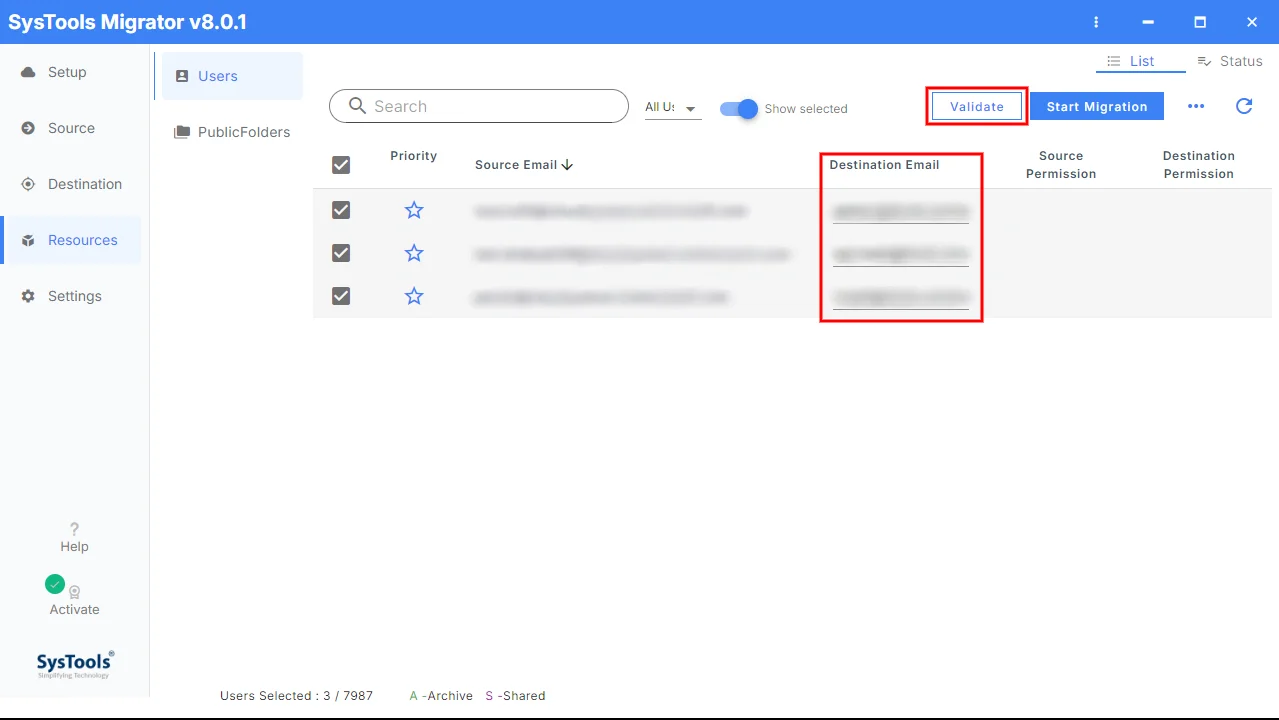Switch to the List view
1279x720 pixels.
coord(1140,61)
